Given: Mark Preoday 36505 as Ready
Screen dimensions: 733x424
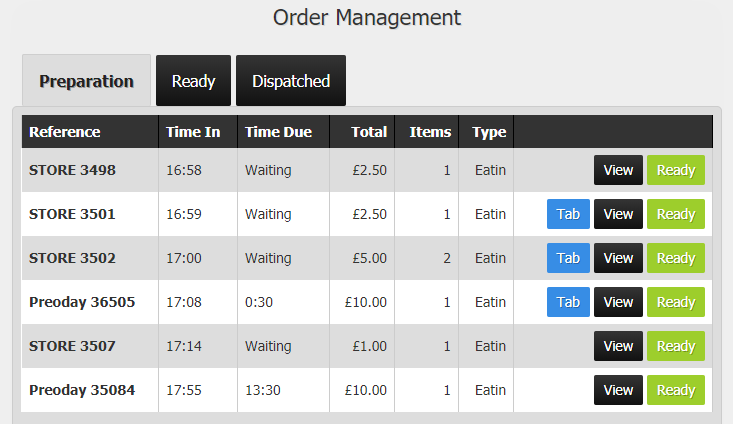Looking at the screenshot, I should [676, 302].
